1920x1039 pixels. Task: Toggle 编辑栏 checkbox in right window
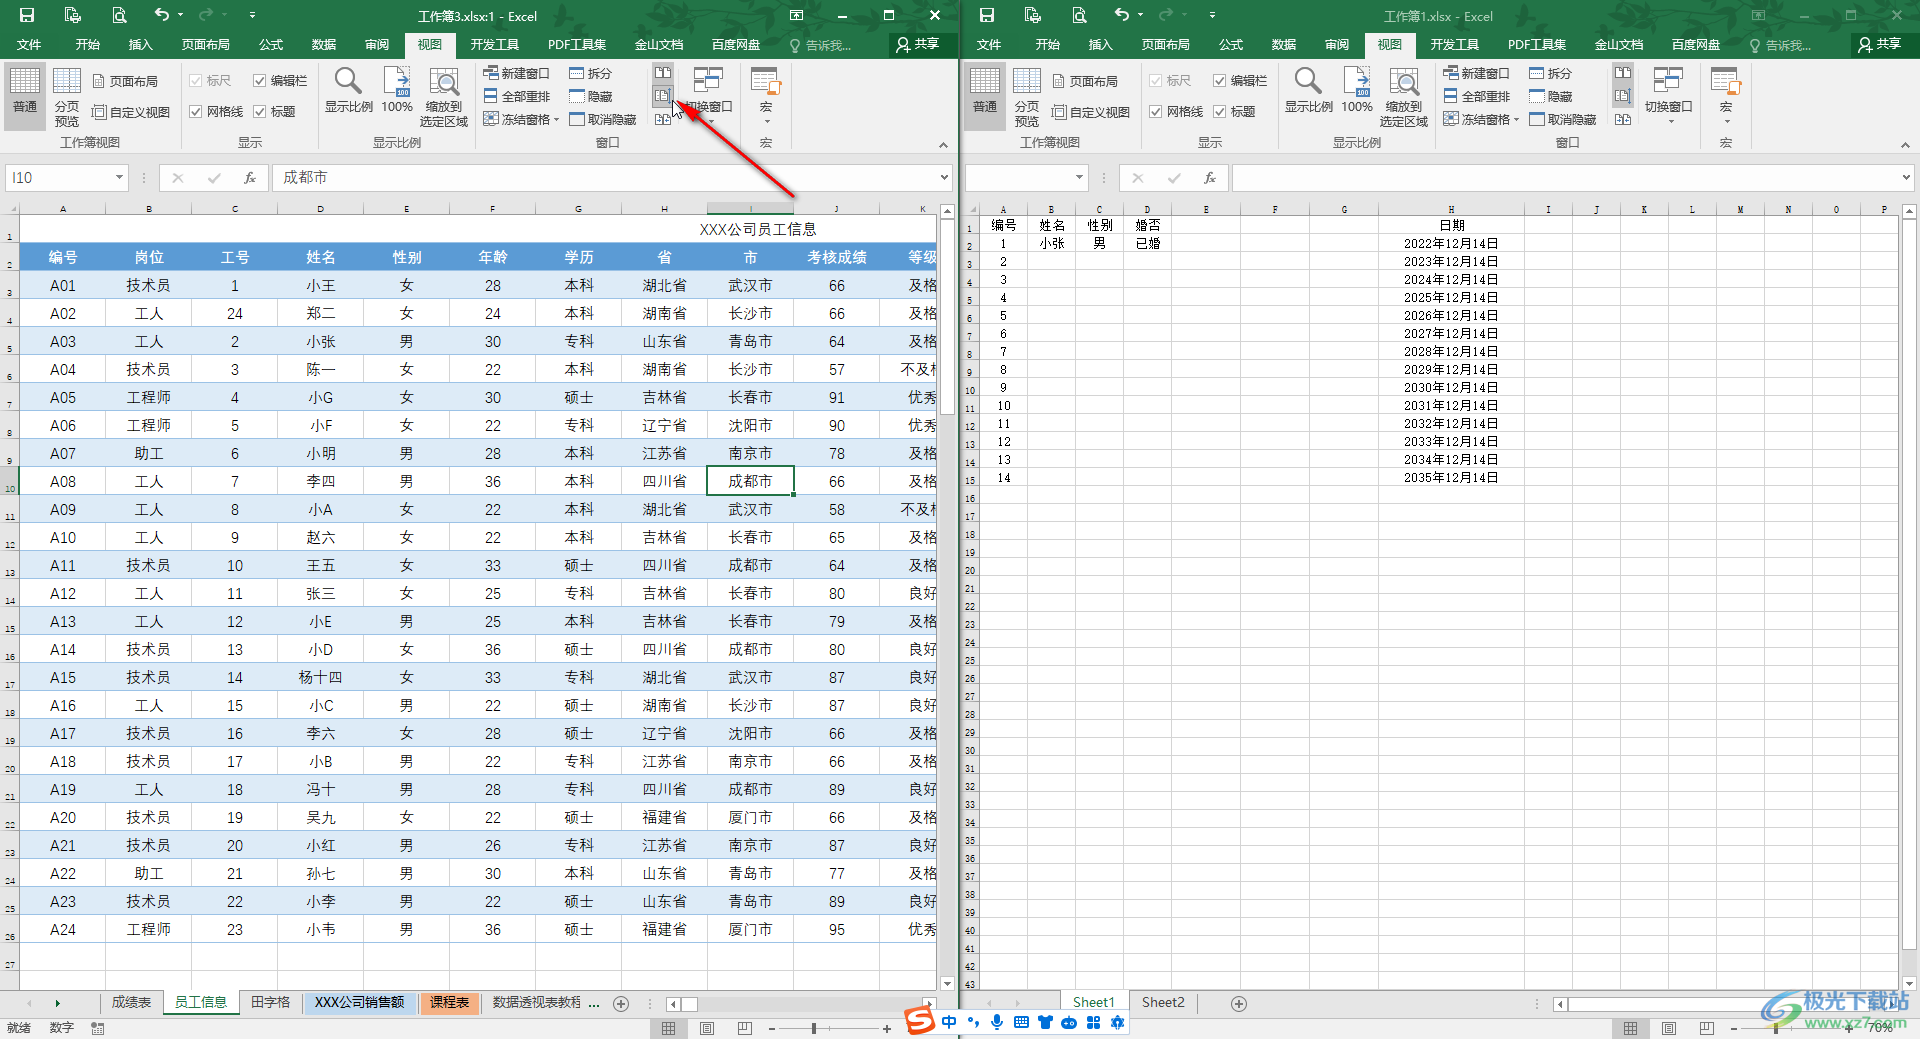coord(1240,81)
